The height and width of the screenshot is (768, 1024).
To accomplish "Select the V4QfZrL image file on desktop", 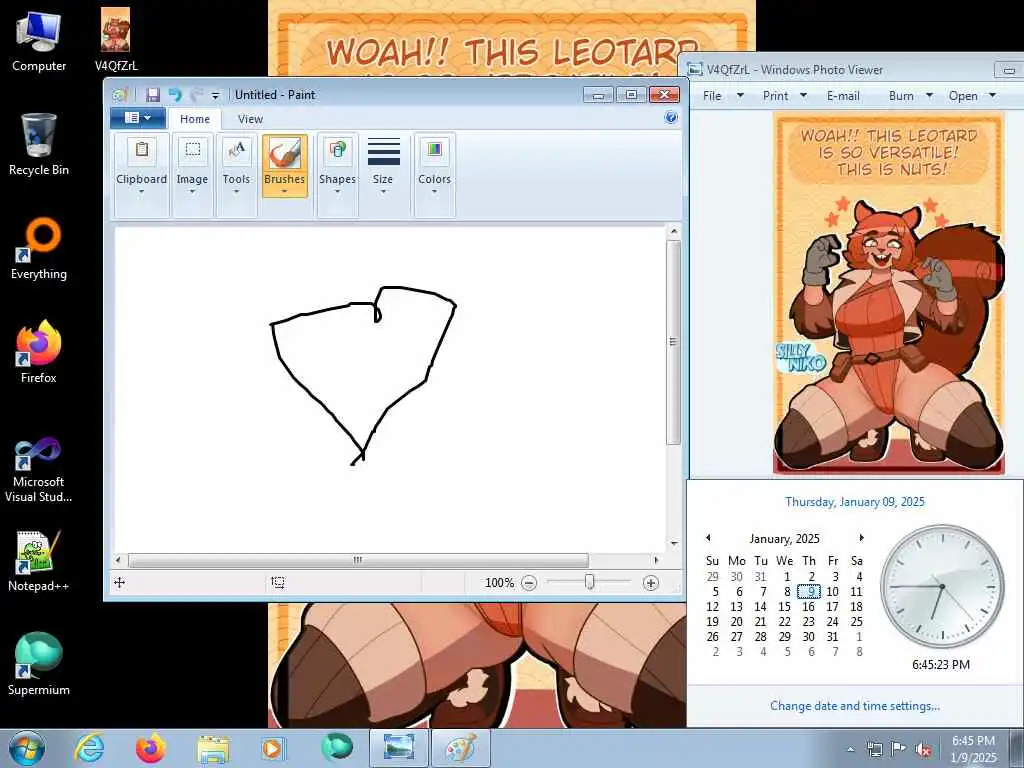I will 116,40.
